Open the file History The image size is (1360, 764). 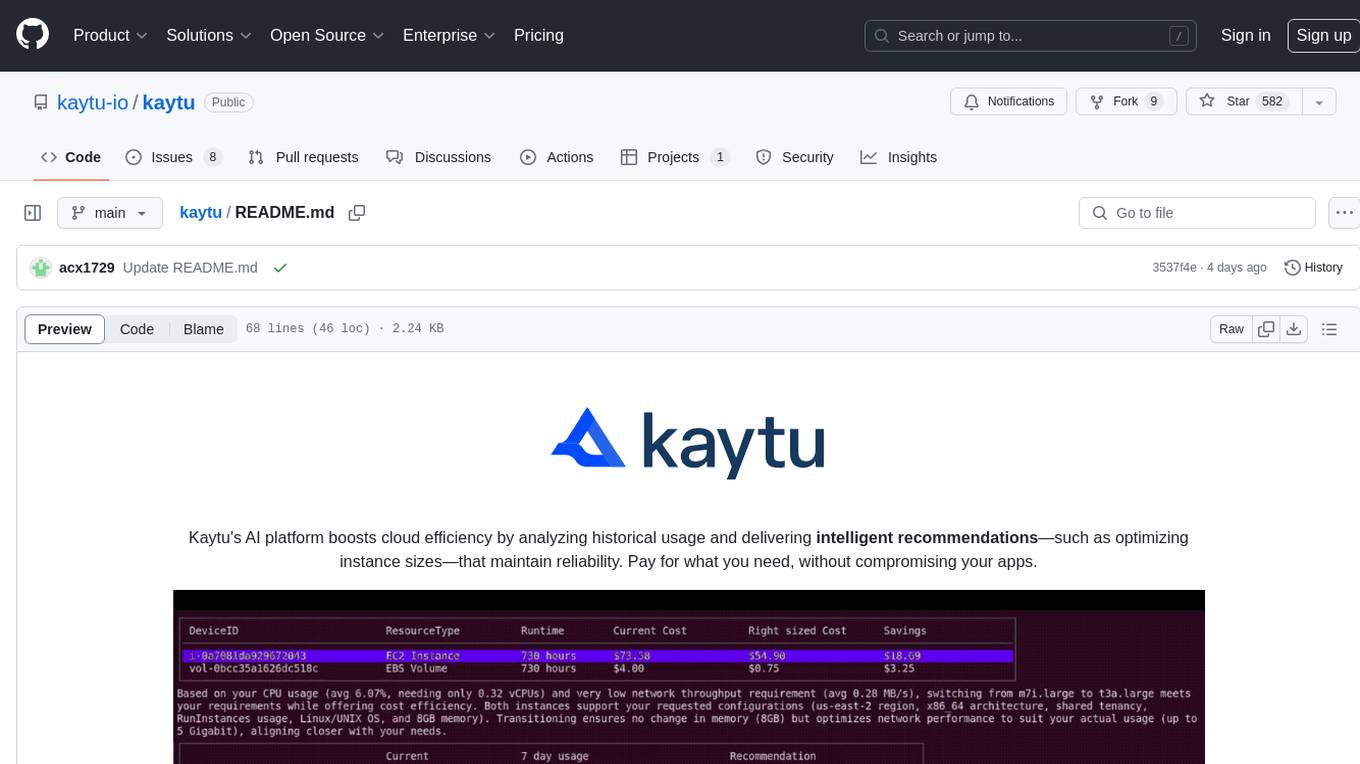(x=1313, y=268)
